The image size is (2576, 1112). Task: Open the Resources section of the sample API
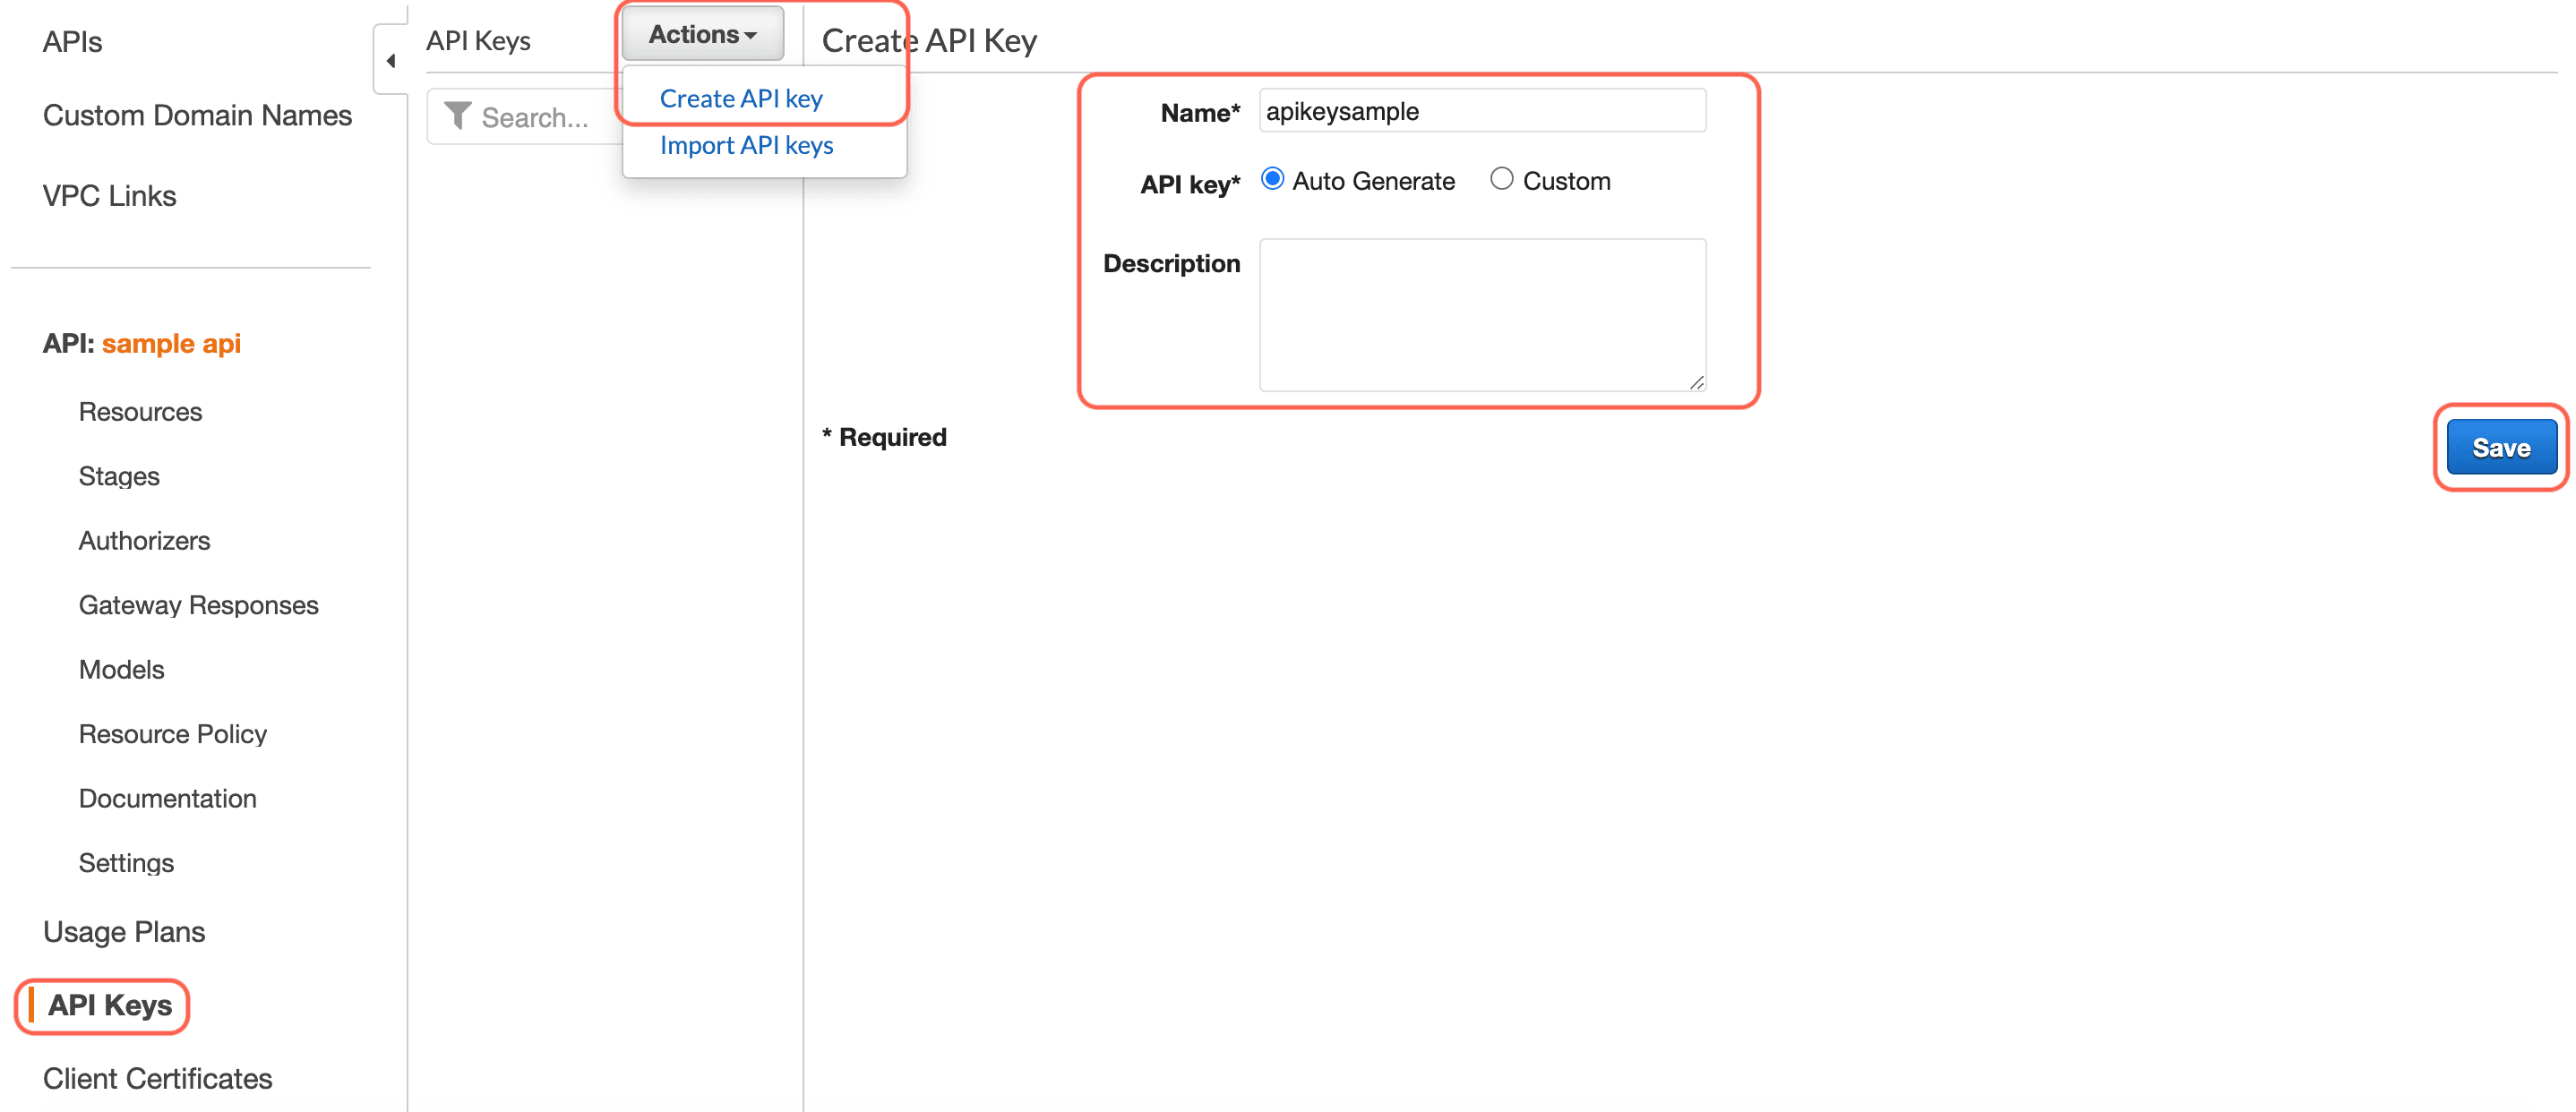(140, 412)
